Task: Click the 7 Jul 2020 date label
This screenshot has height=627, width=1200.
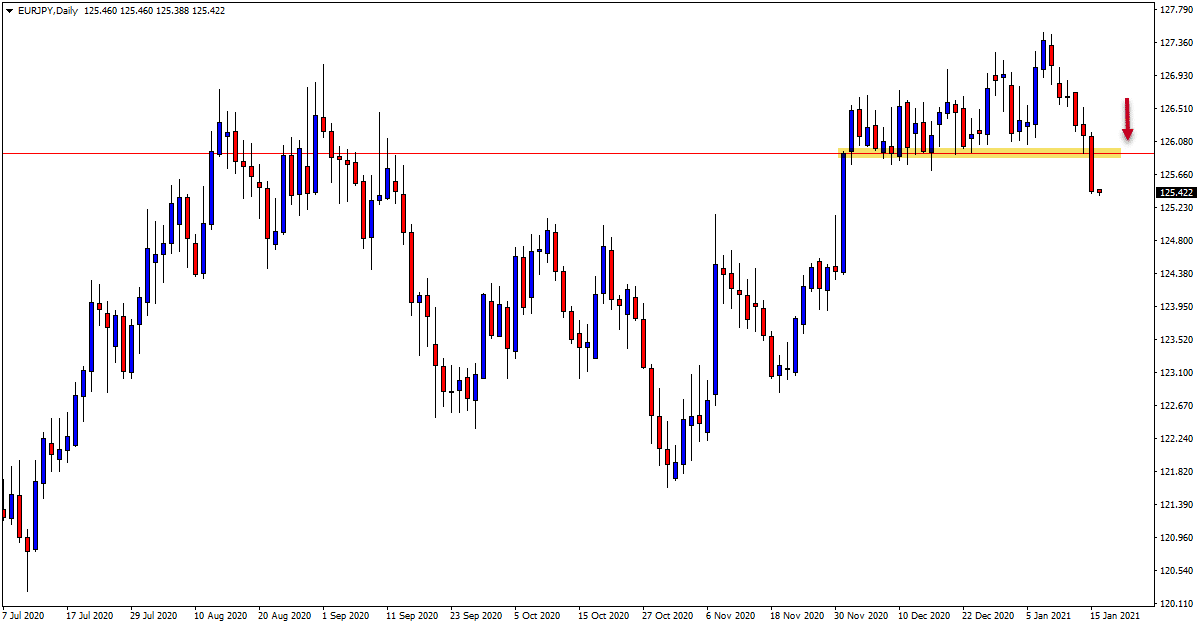Action: (25, 616)
